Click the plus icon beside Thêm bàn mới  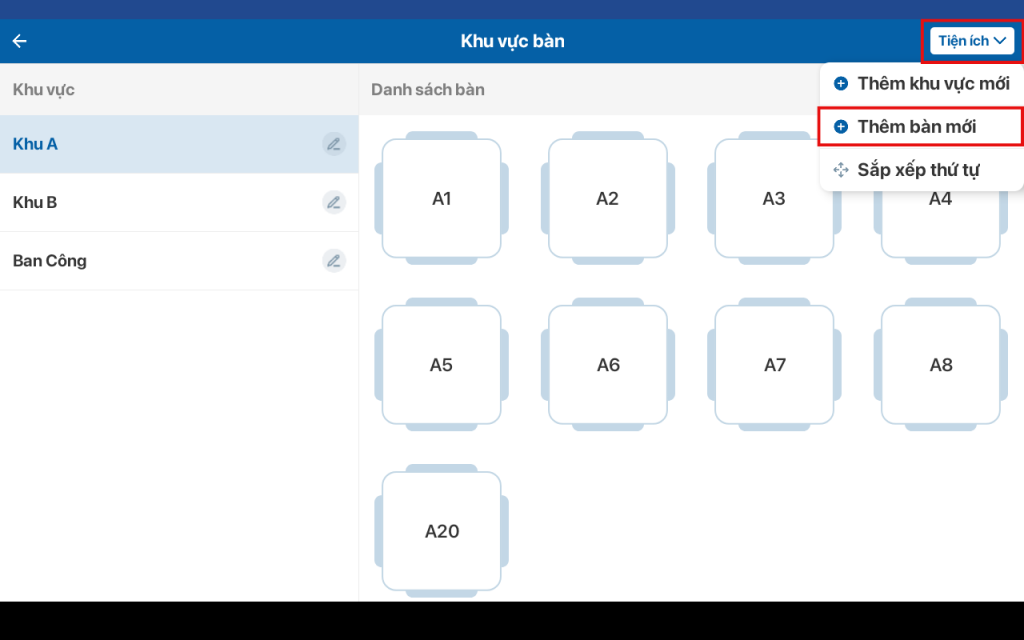[841, 127]
